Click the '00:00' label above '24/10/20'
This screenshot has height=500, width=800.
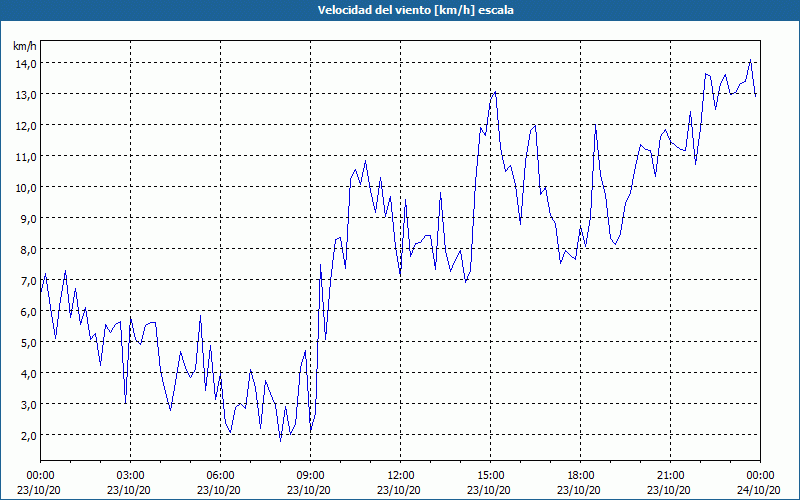(760, 476)
